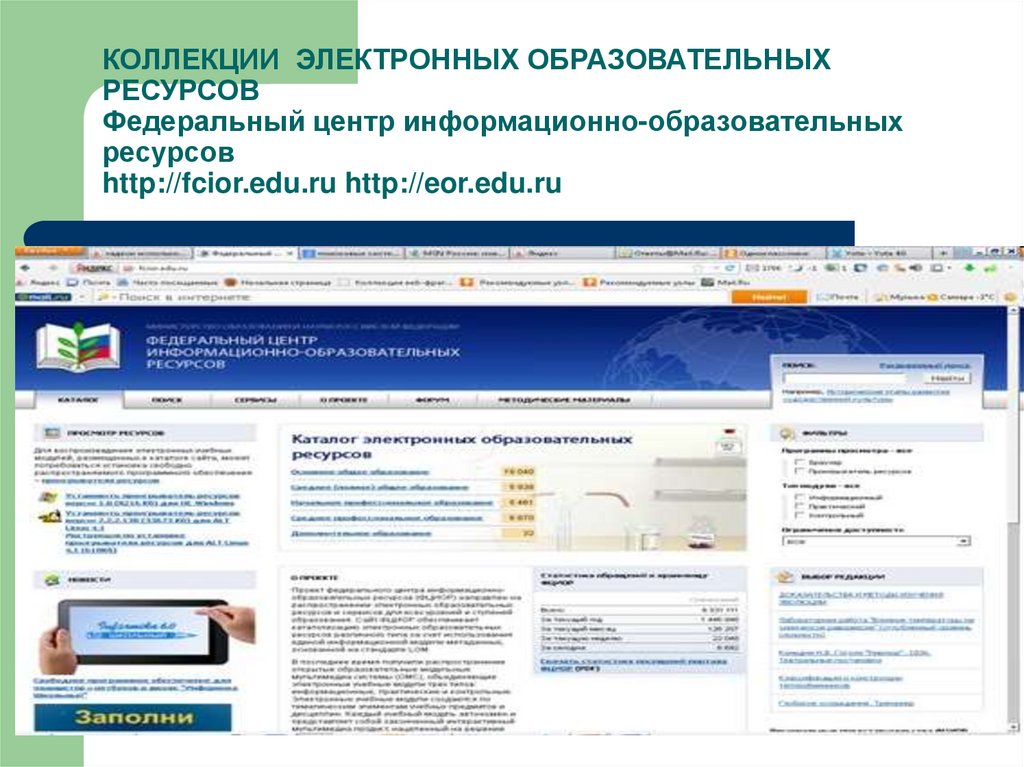Click the Просмотр ресурсов monitor icon
Screen dimensions: 1024x767
click(50, 430)
